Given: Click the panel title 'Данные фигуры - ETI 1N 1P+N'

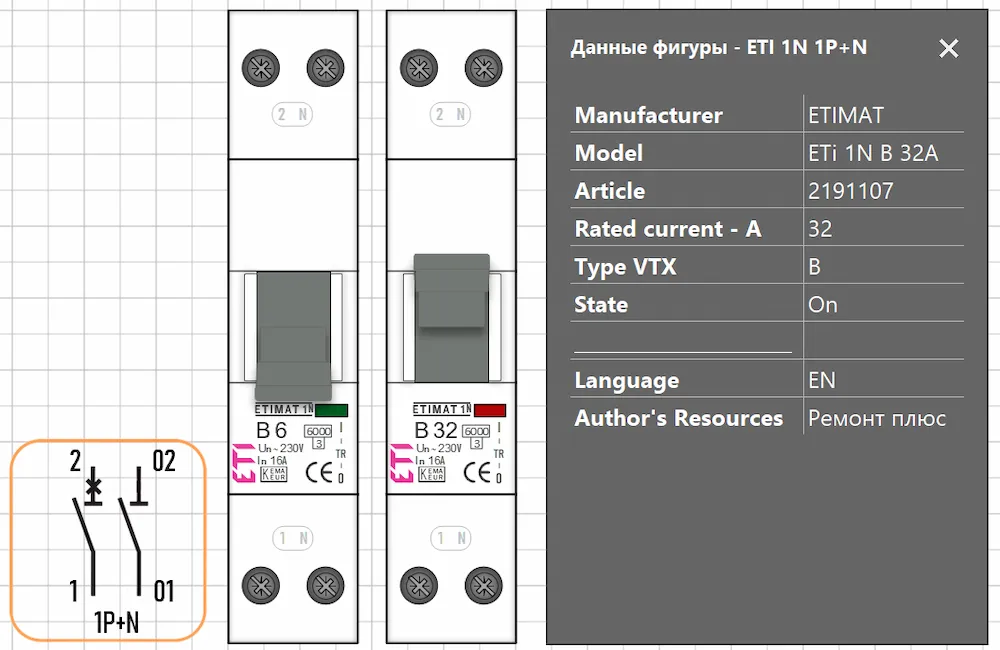Looking at the screenshot, I should tap(719, 48).
